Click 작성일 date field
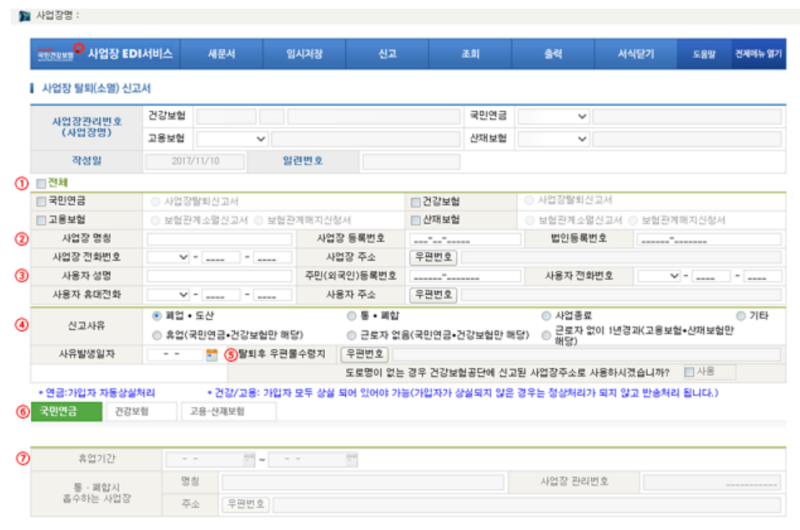Viewport: 800px width, 530px height. 195,162
